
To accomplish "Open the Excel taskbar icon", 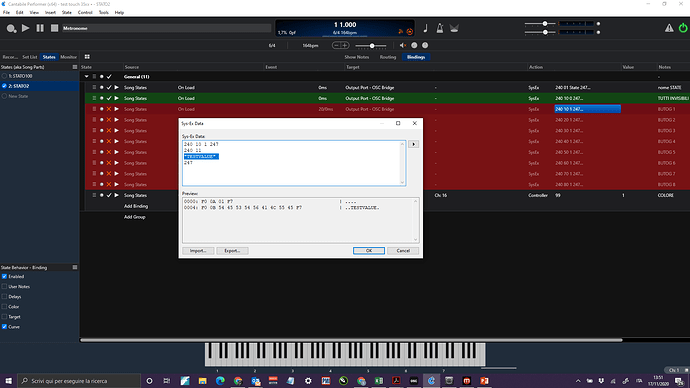I will click(378, 381).
